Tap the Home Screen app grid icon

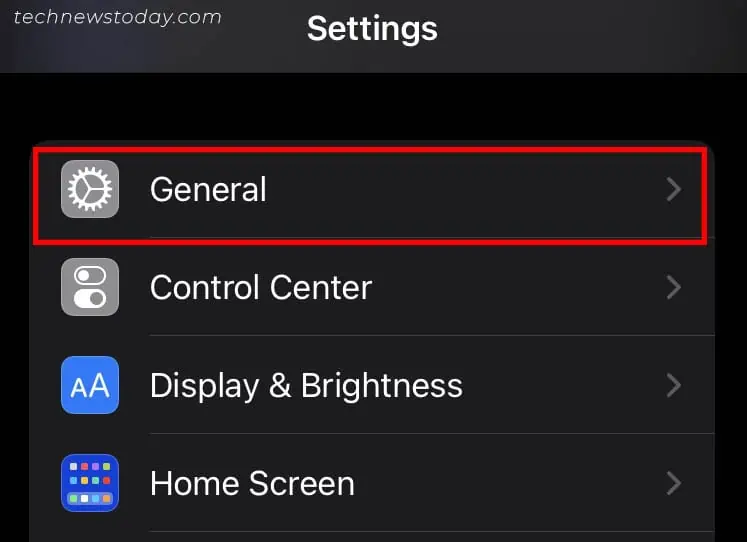pyautogui.click(x=90, y=483)
